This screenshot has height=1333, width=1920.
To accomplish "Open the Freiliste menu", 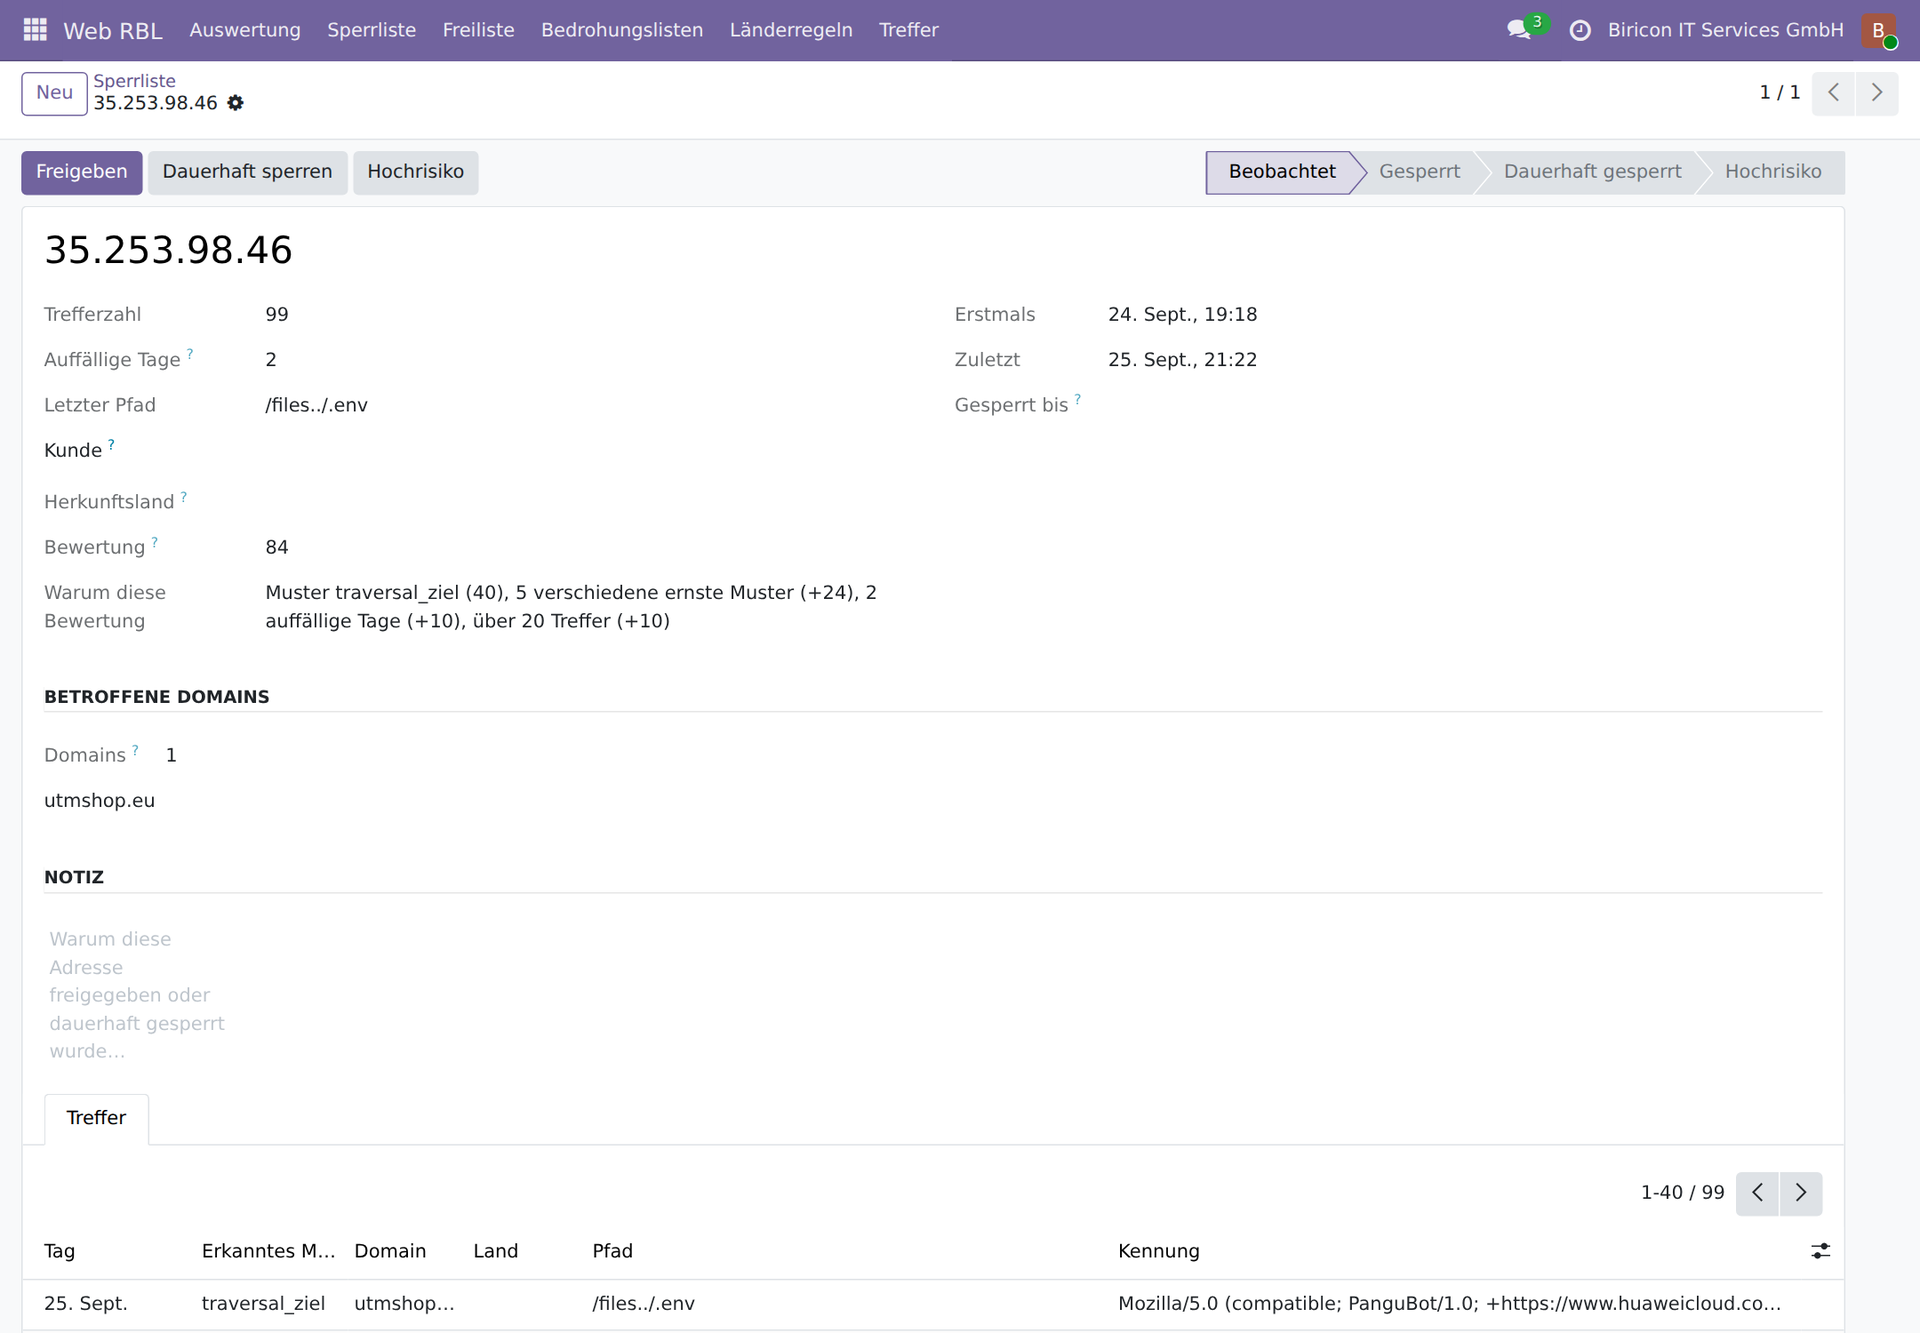I will pos(478,30).
